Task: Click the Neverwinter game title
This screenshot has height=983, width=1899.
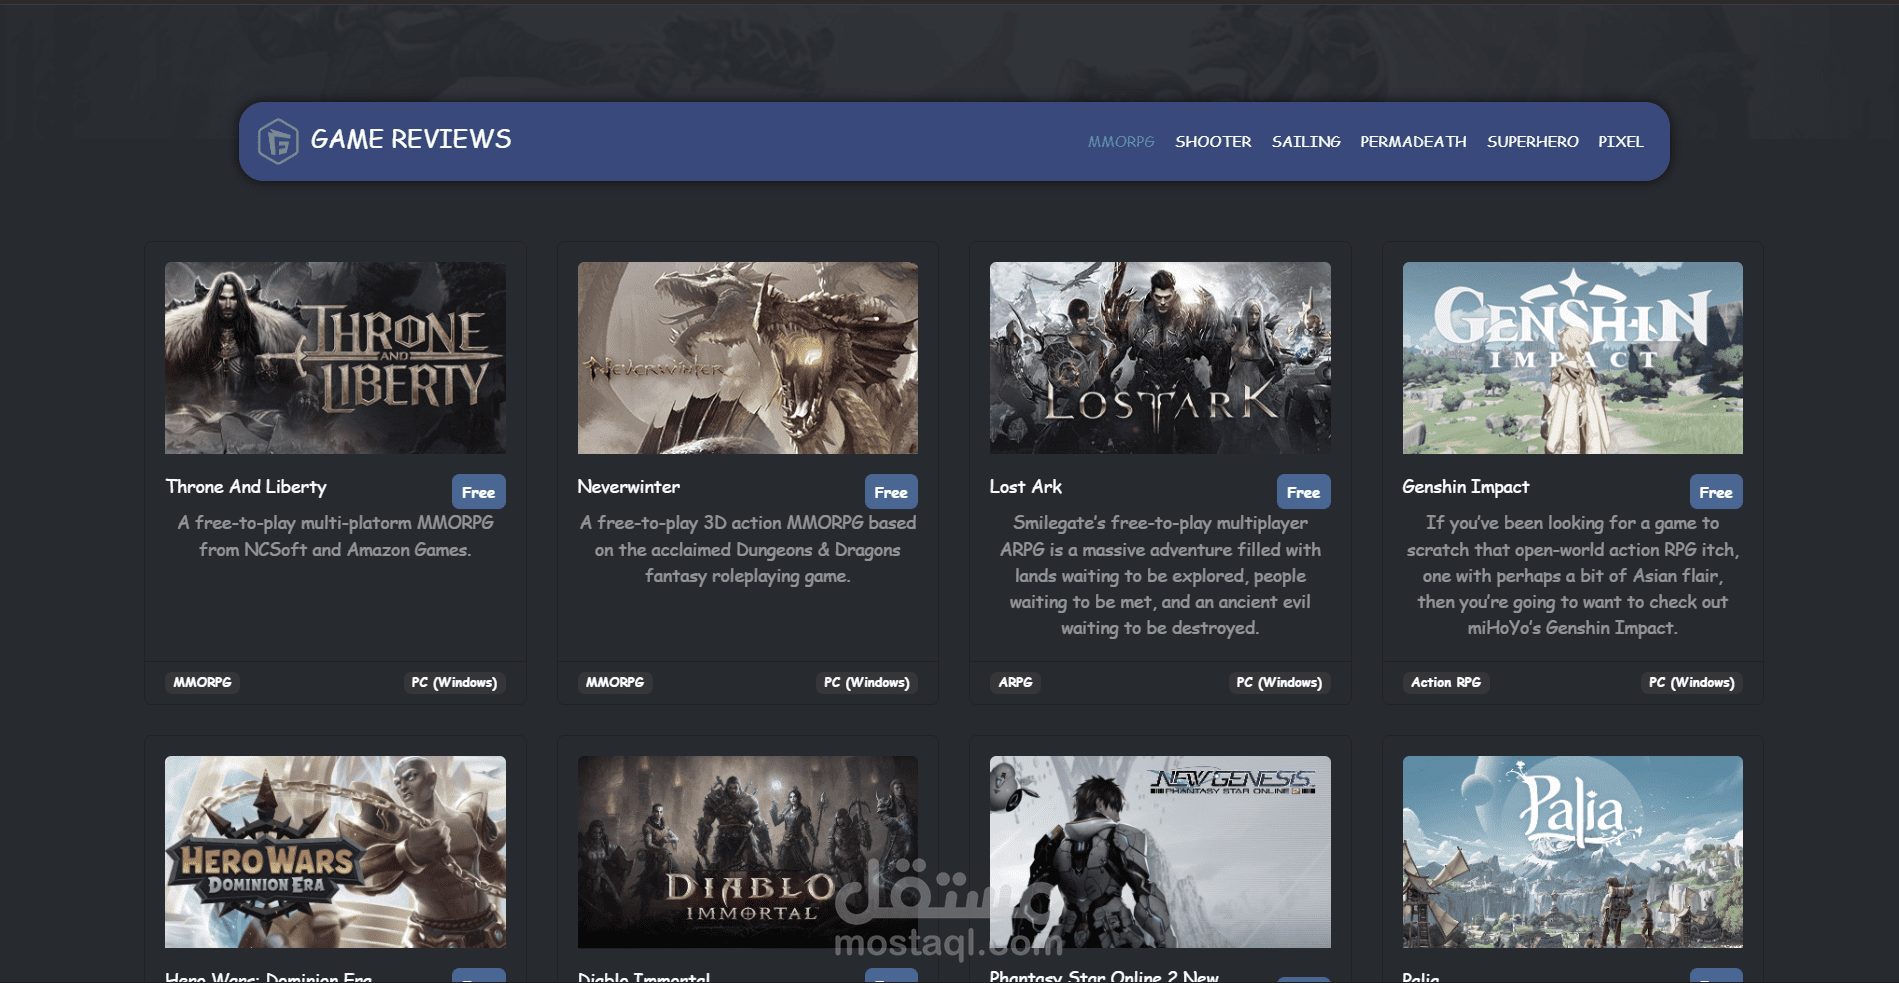Action: (x=629, y=487)
